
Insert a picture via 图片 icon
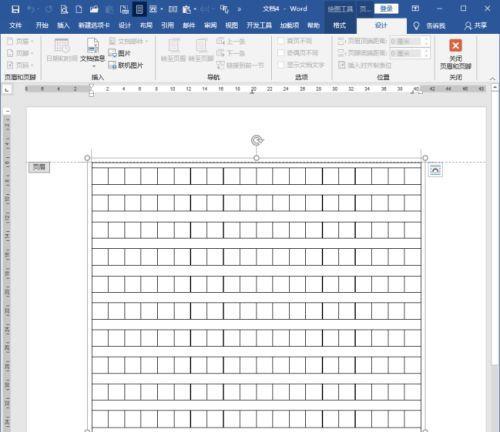[120, 53]
